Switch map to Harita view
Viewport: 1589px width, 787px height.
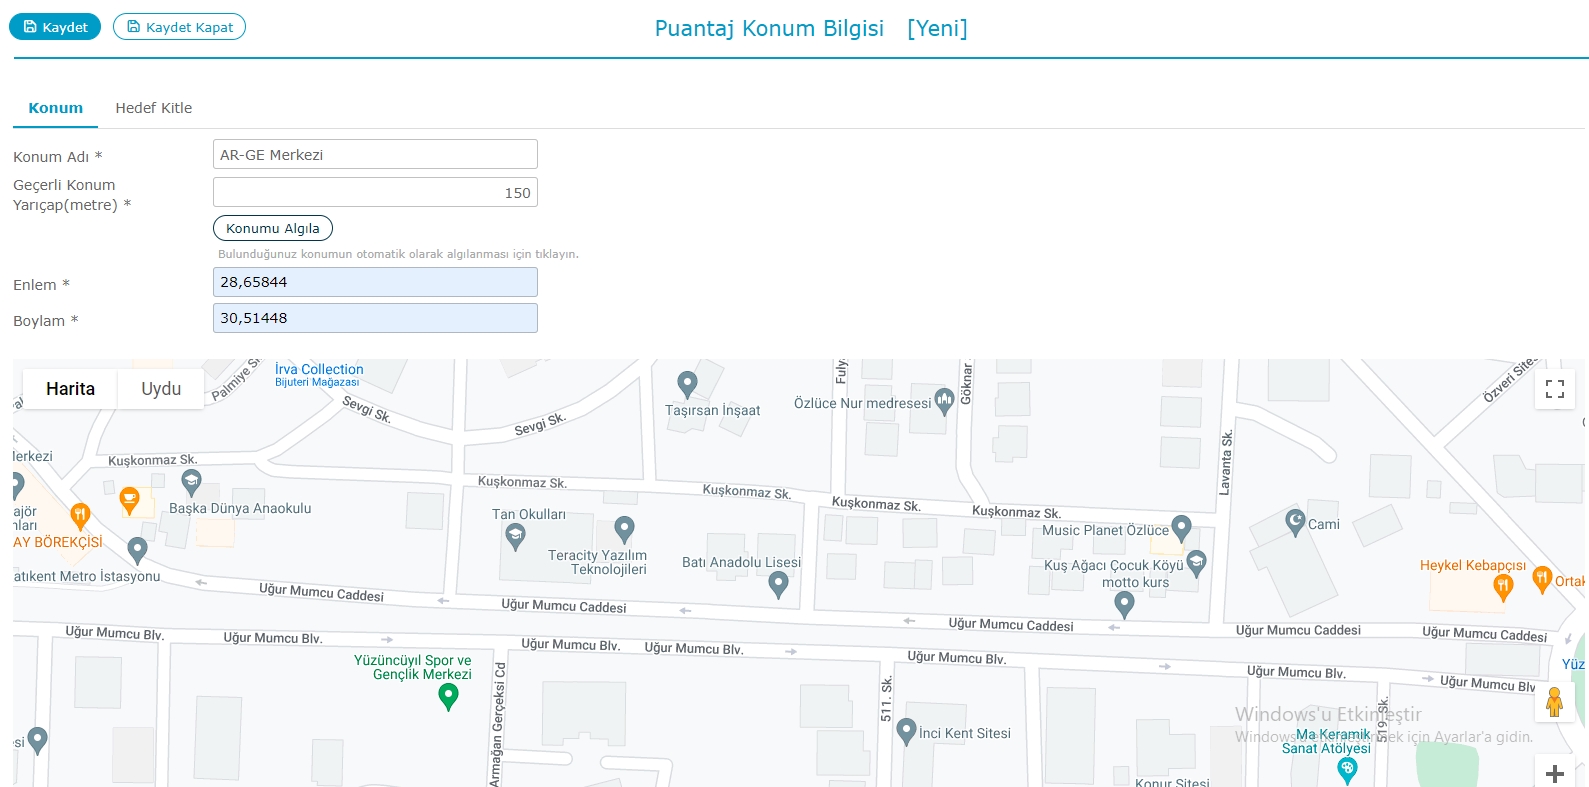(70, 389)
